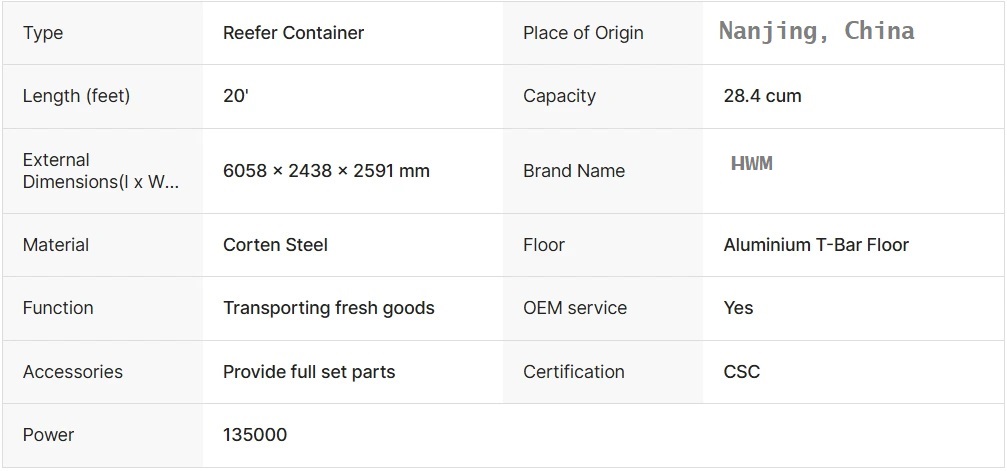Click the "28.4 cum" capacity value
Screen dimensions: 1007x471
762,96
